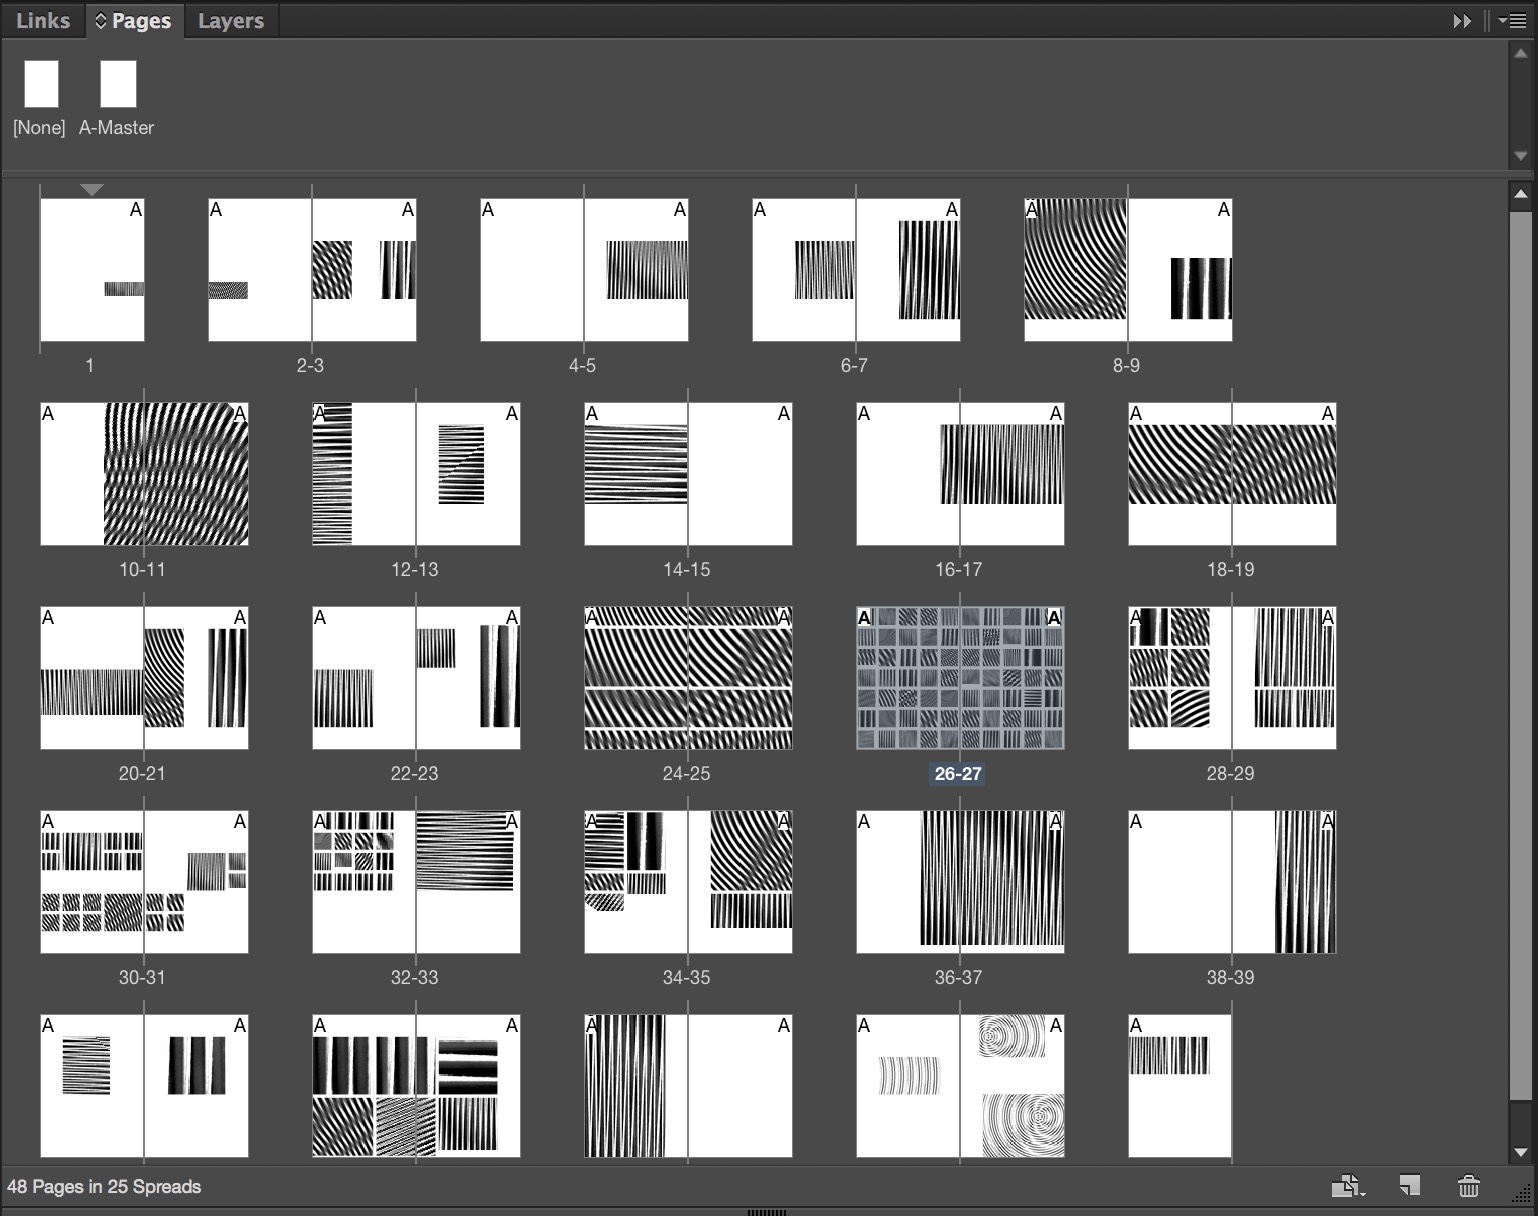Viewport: 1538px width, 1216px height.
Task: Switch to the Links tab
Action: 43,20
